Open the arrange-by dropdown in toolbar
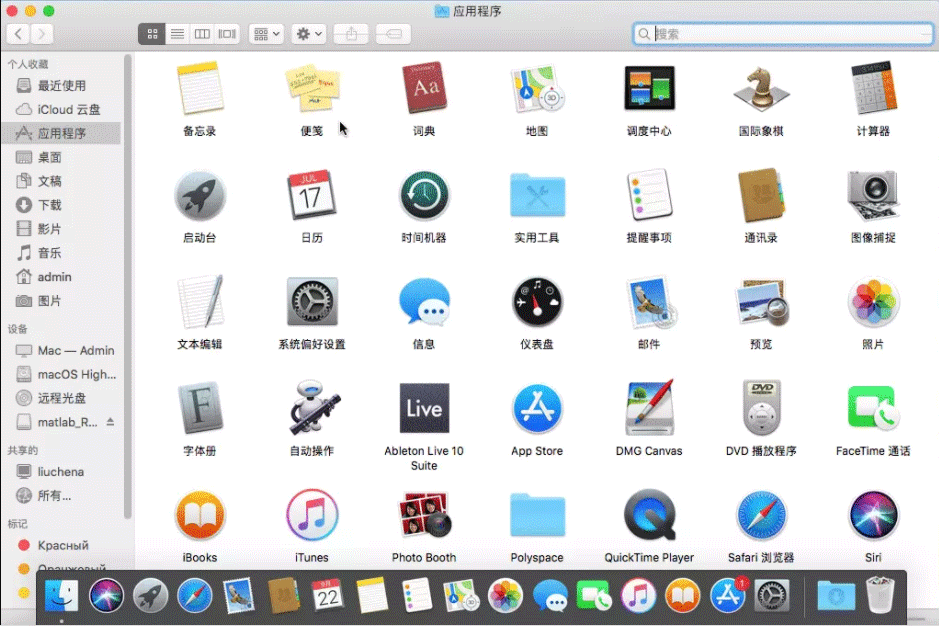The height and width of the screenshot is (626, 939). (x=267, y=34)
